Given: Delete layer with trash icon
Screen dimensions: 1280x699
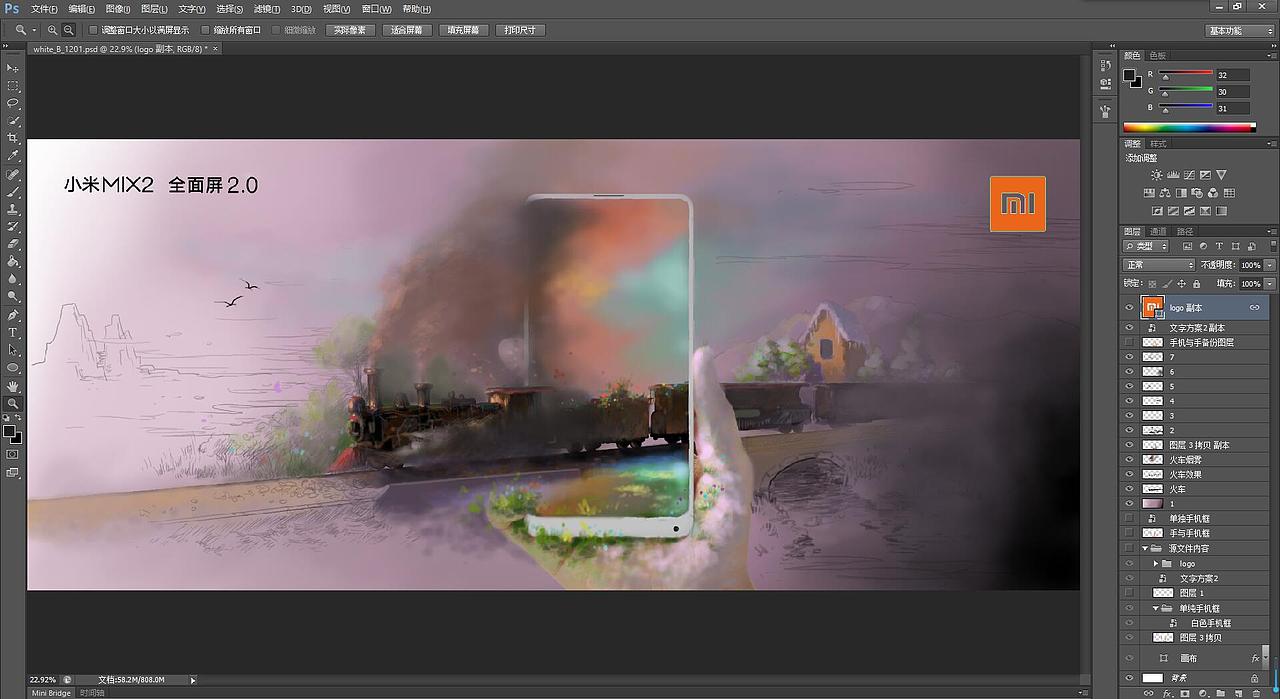Looking at the screenshot, I should (x=1256, y=692).
